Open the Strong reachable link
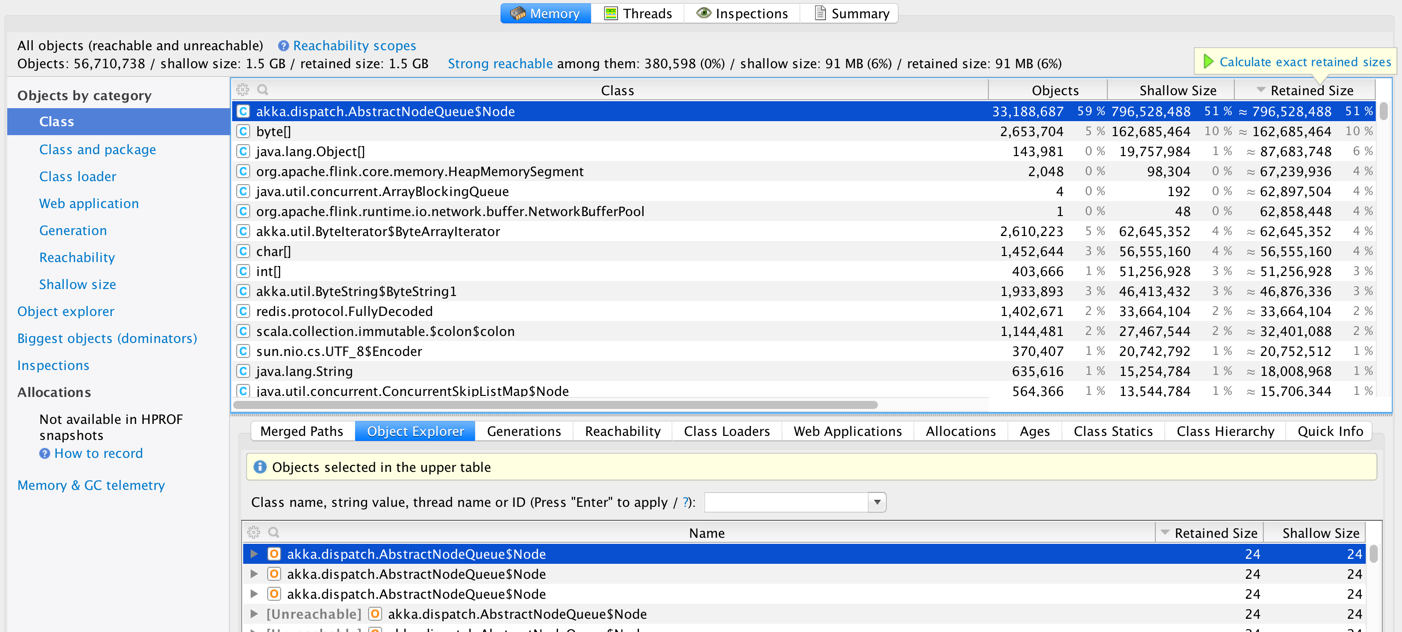 pos(500,63)
